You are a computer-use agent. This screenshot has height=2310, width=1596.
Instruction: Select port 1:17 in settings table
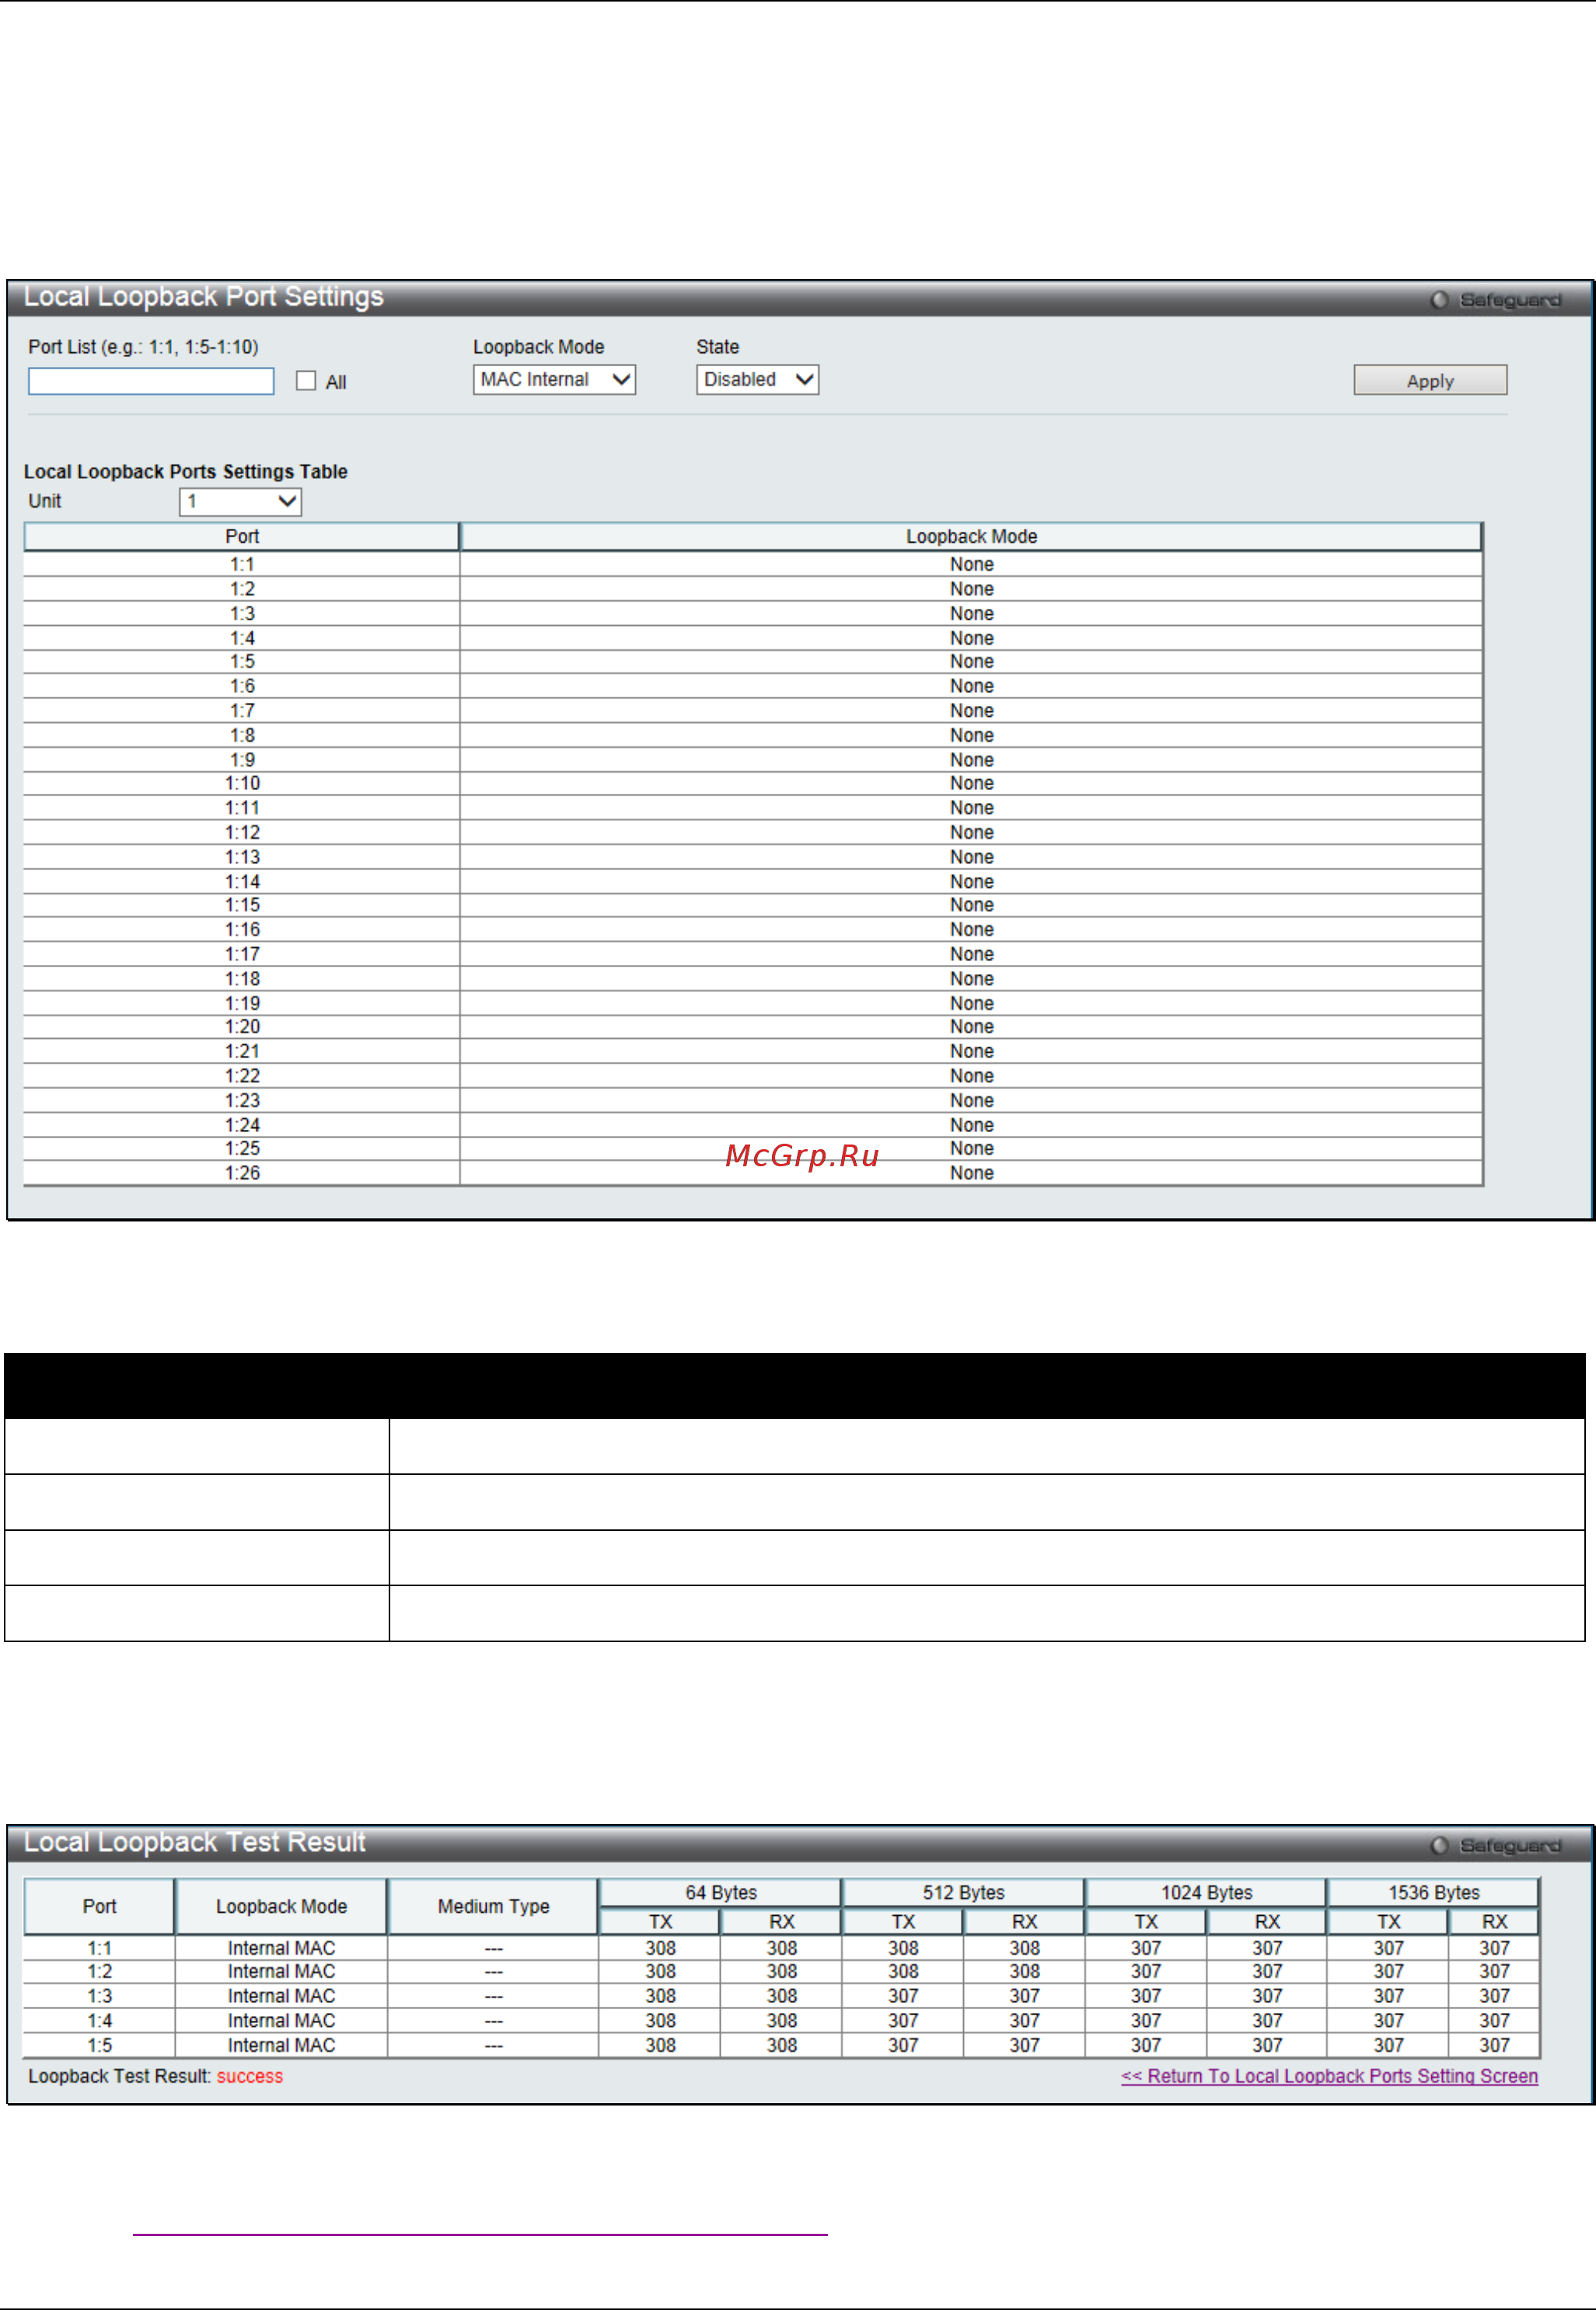click(242, 954)
